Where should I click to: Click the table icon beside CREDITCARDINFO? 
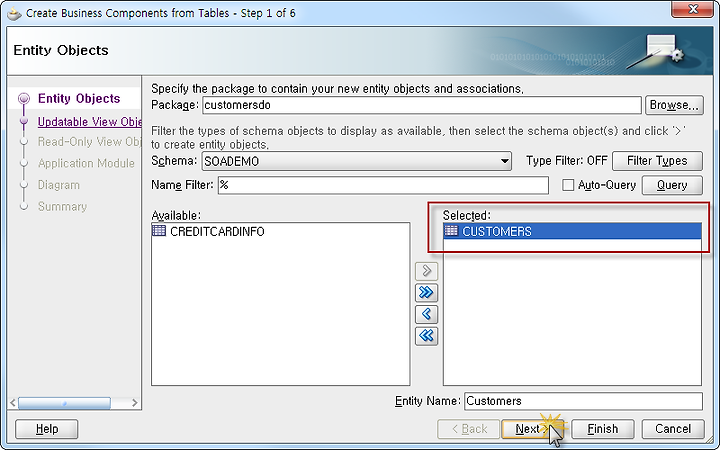[x=159, y=231]
